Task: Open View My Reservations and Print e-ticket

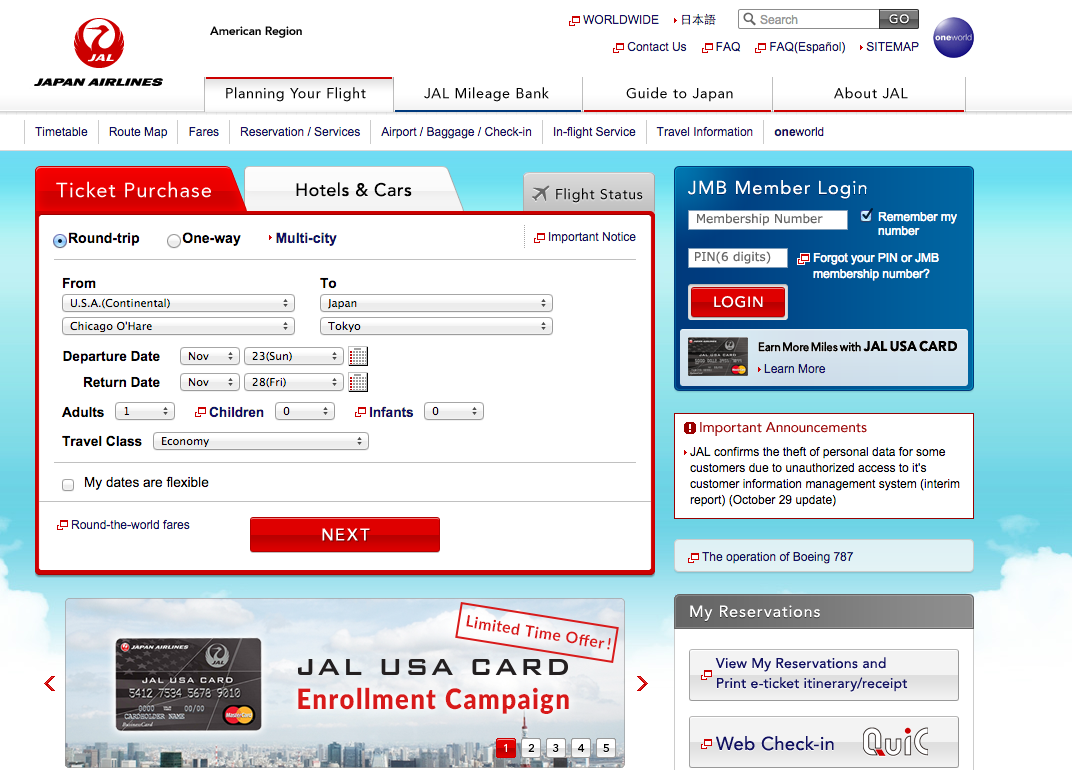Action: 824,674
